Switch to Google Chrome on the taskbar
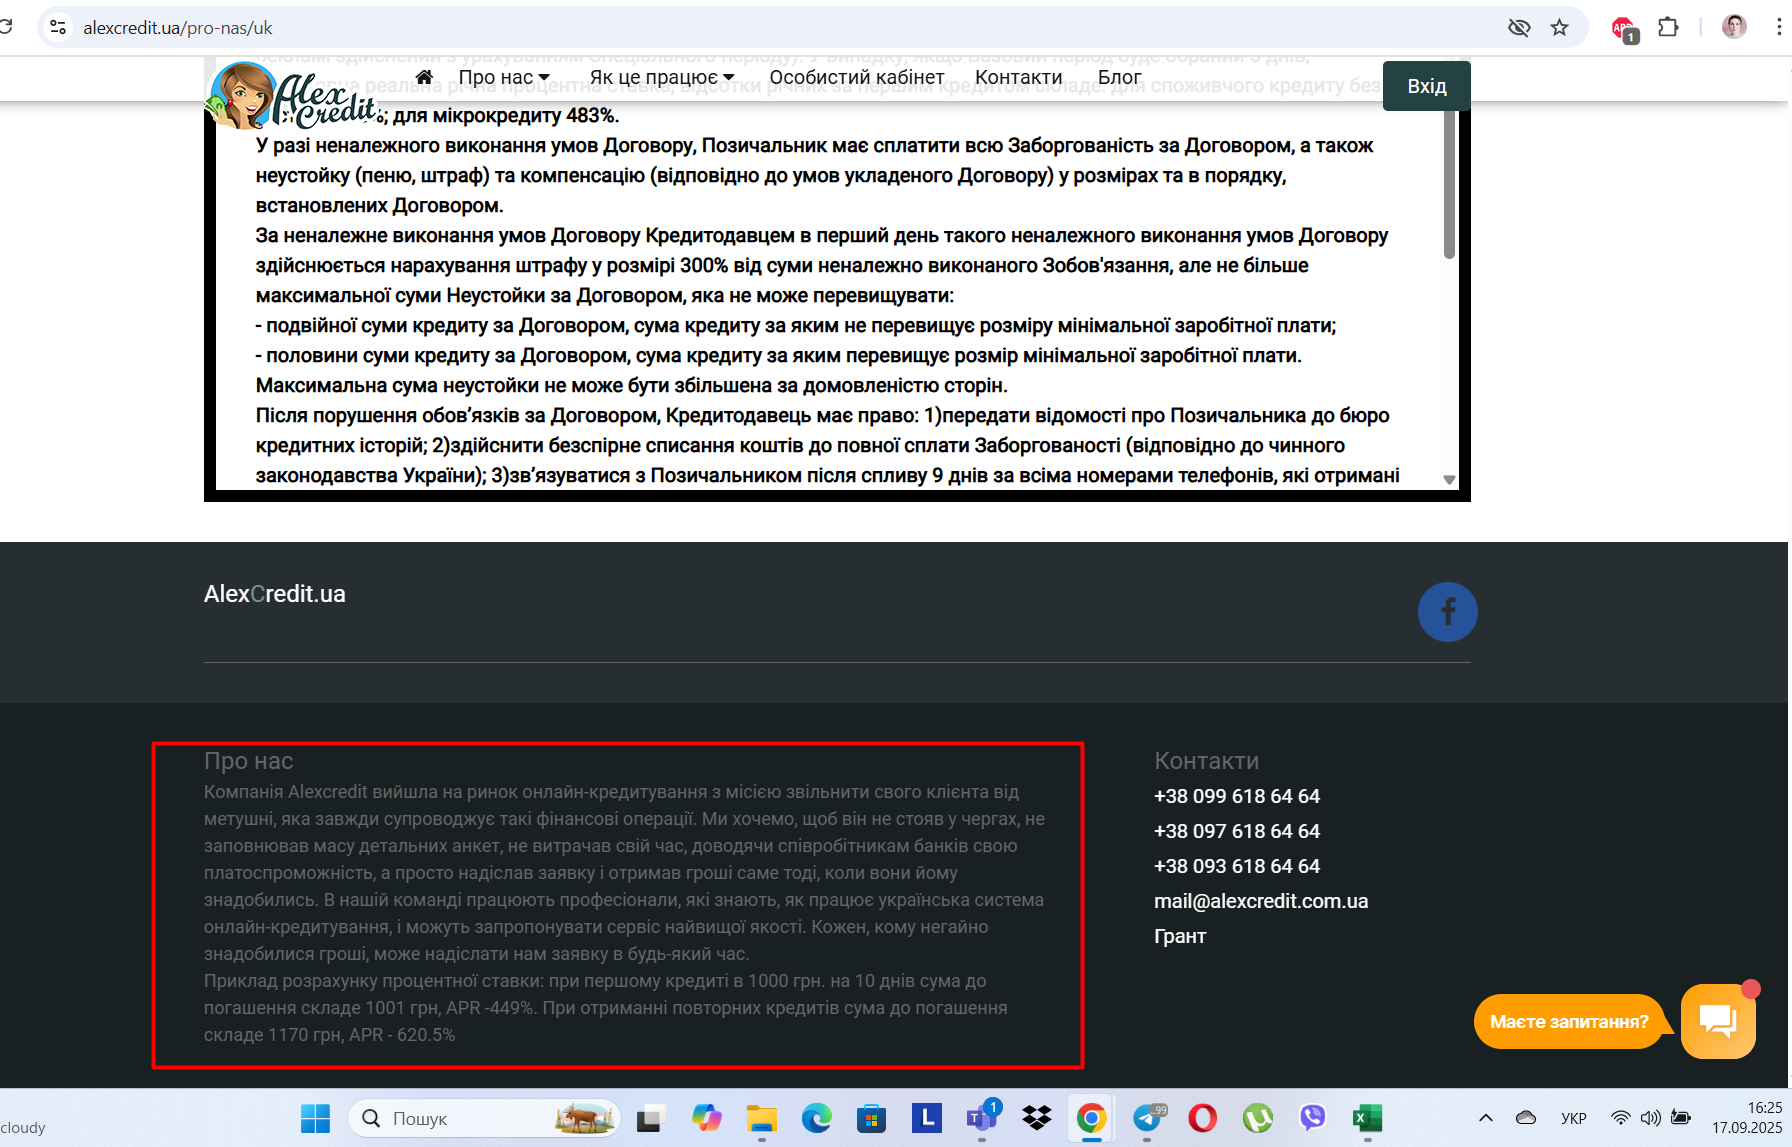The image size is (1792, 1147). (x=1092, y=1118)
